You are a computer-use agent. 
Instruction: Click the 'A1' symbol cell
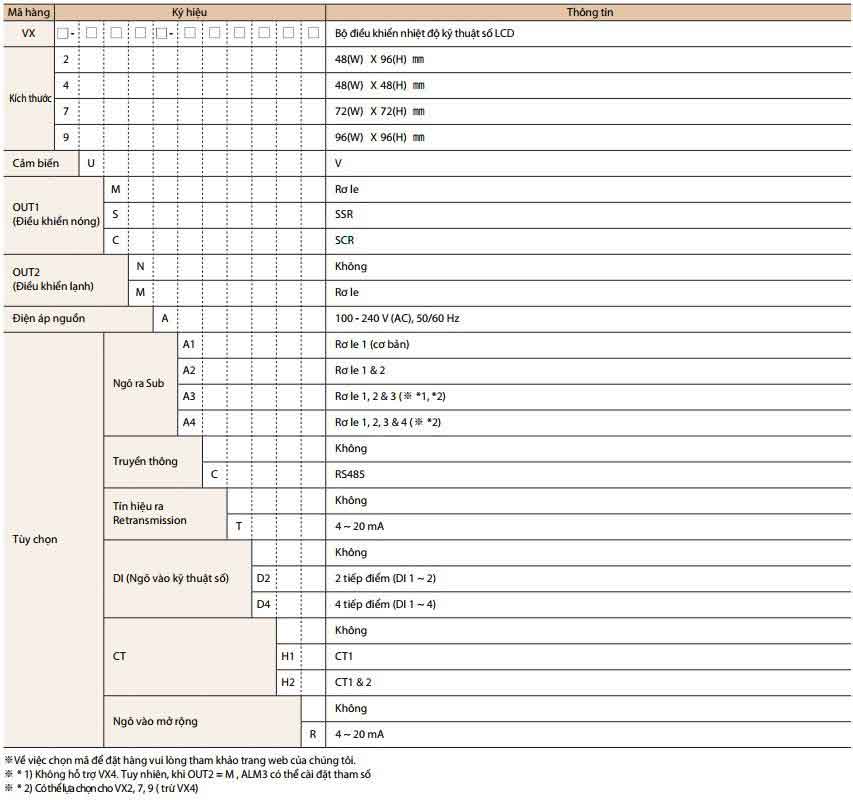[189, 344]
